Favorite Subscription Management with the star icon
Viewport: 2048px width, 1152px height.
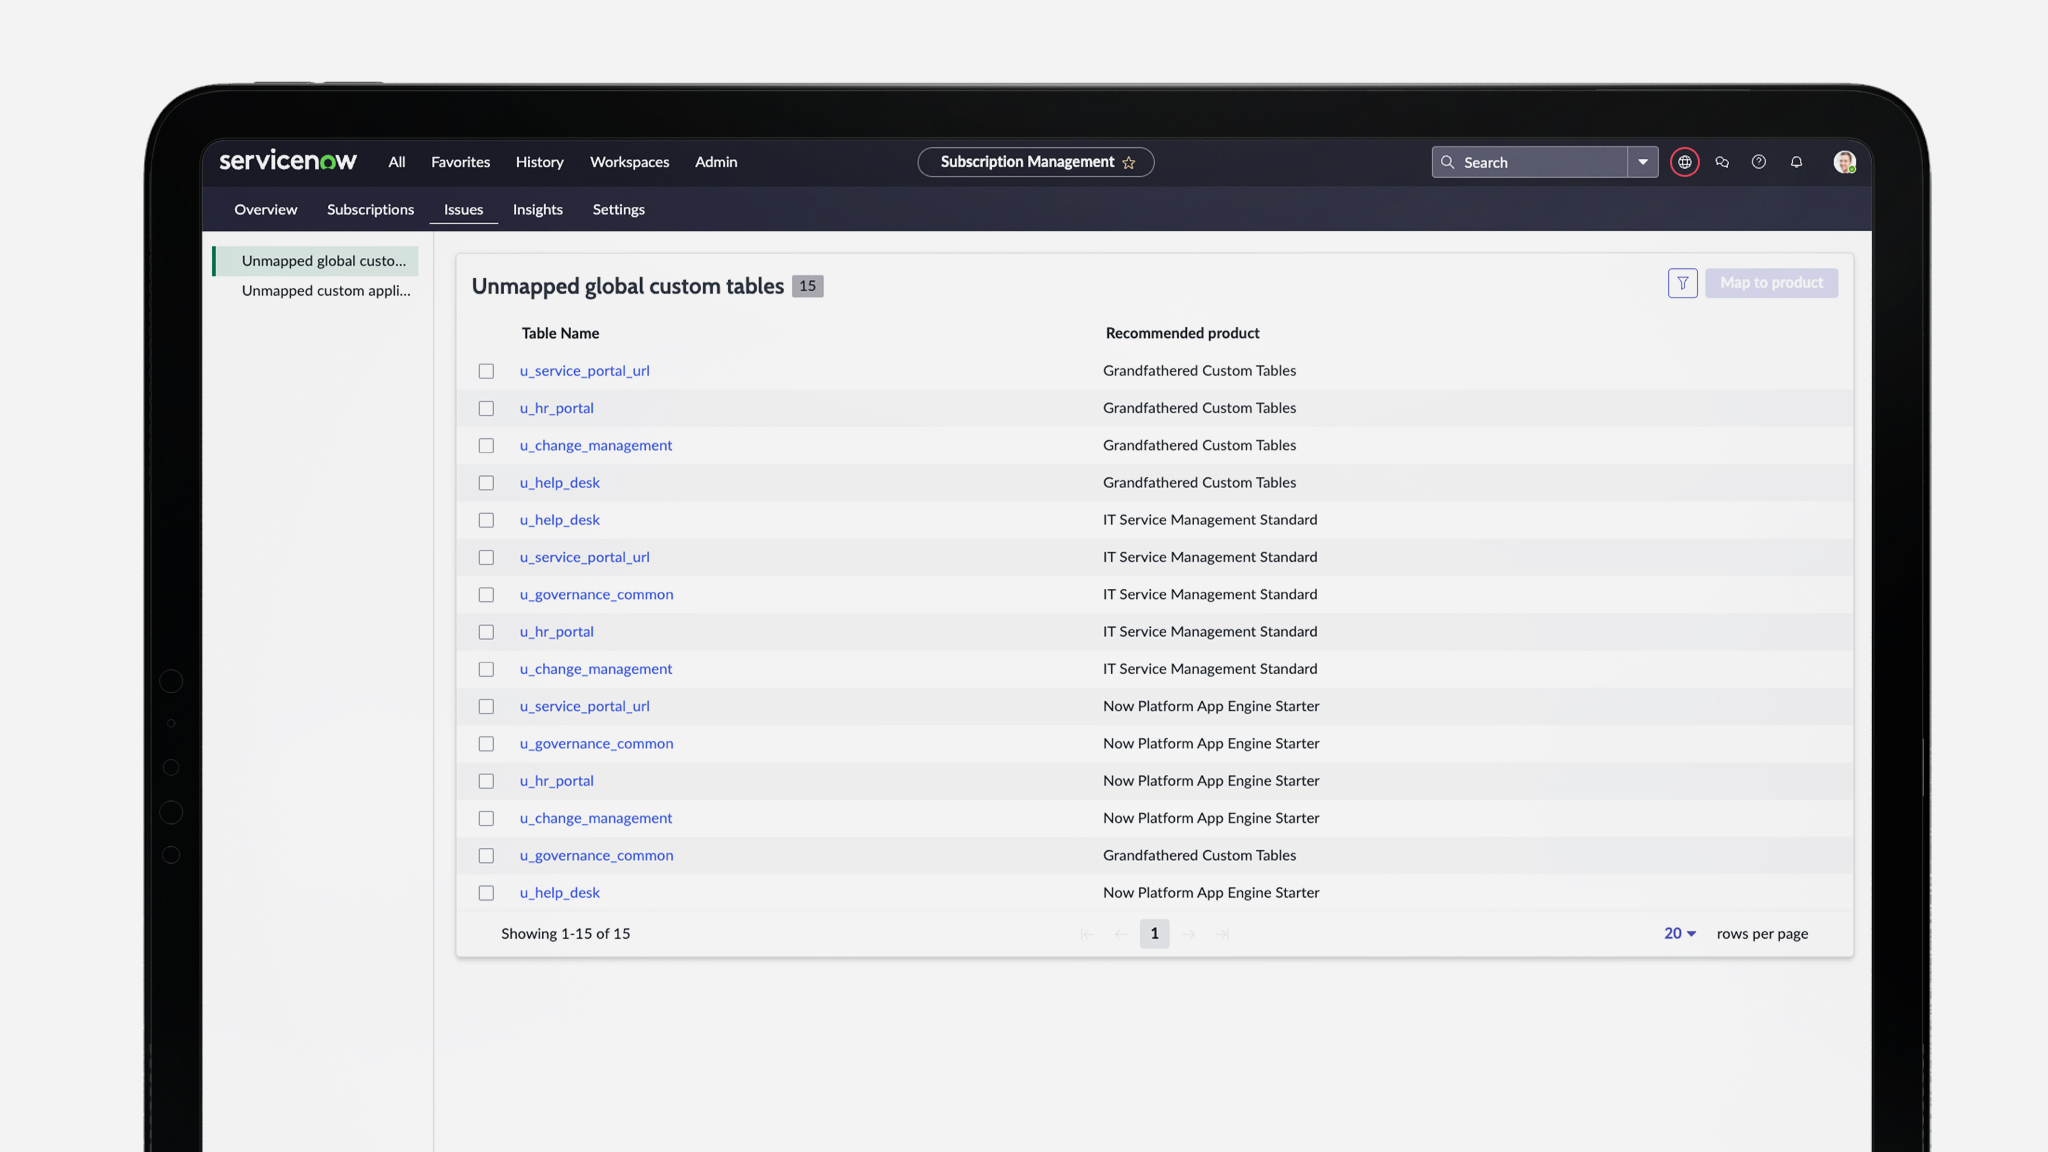point(1129,163)
